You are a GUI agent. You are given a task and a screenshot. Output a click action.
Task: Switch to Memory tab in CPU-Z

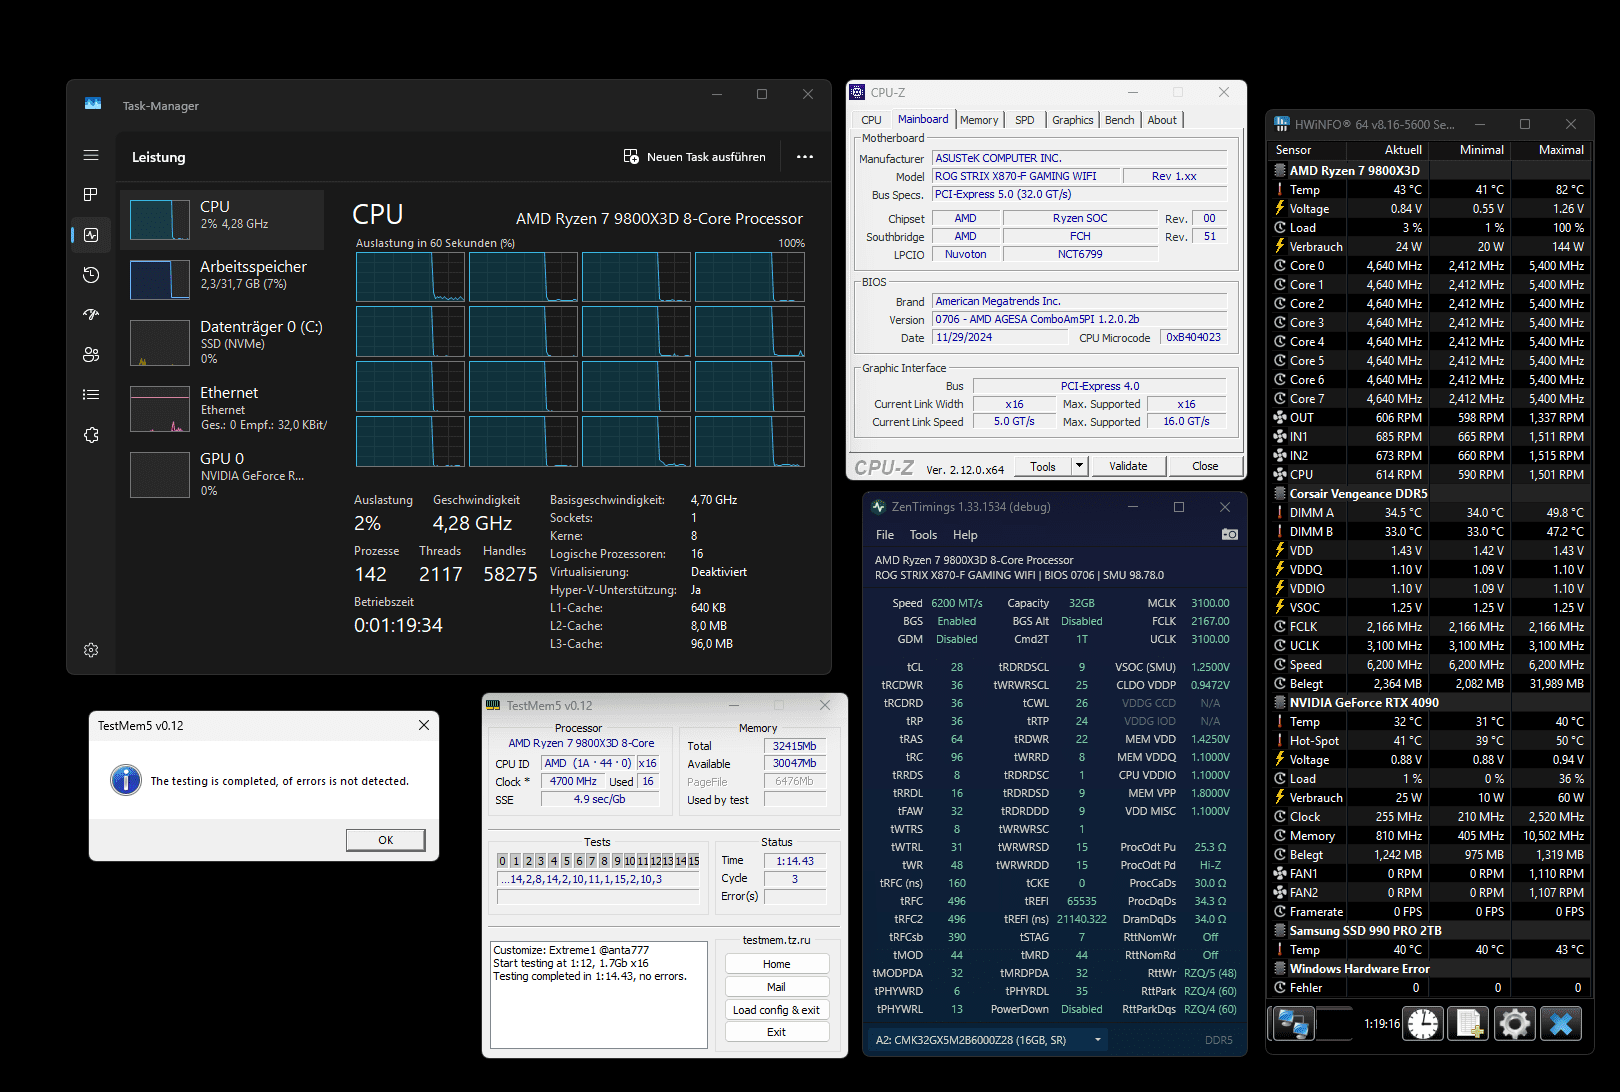tap(979, 120)
